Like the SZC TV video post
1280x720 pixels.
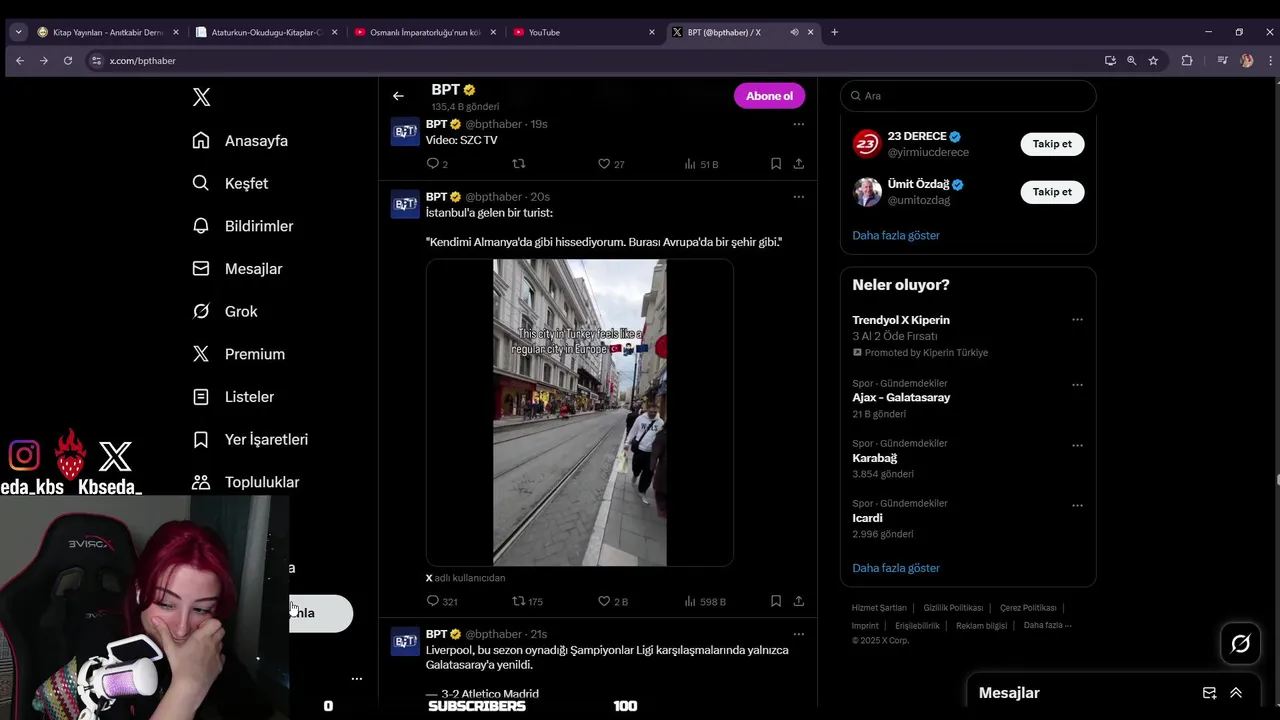pyautogui.click(x=610, y=164)
